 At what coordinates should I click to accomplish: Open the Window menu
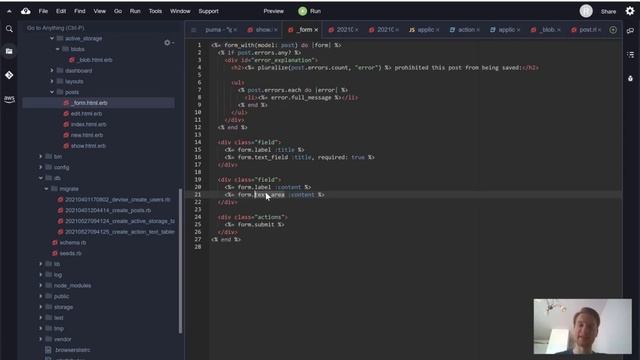pyautogui.click(x=180, y=11)
